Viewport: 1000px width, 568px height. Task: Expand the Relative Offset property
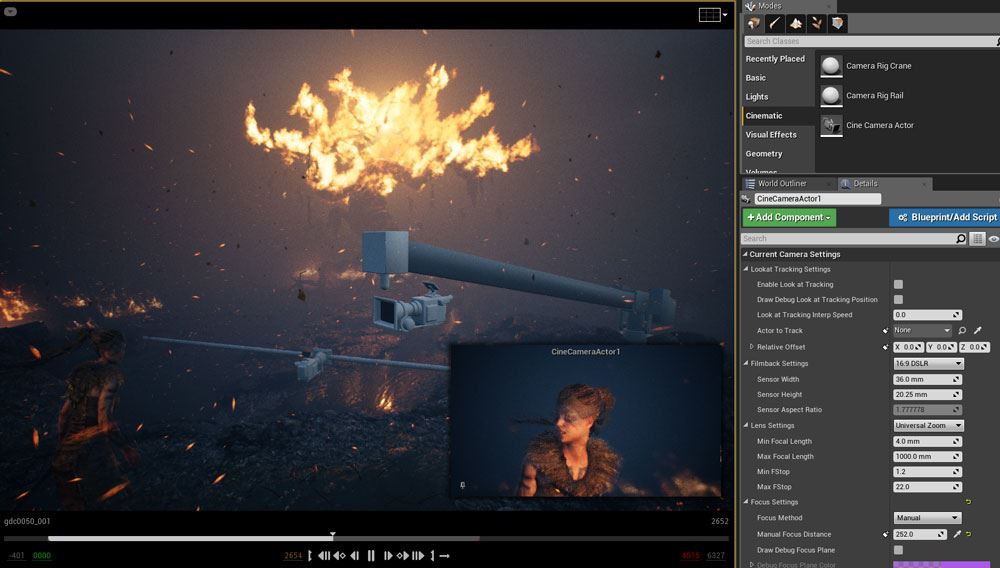[752, 347]
